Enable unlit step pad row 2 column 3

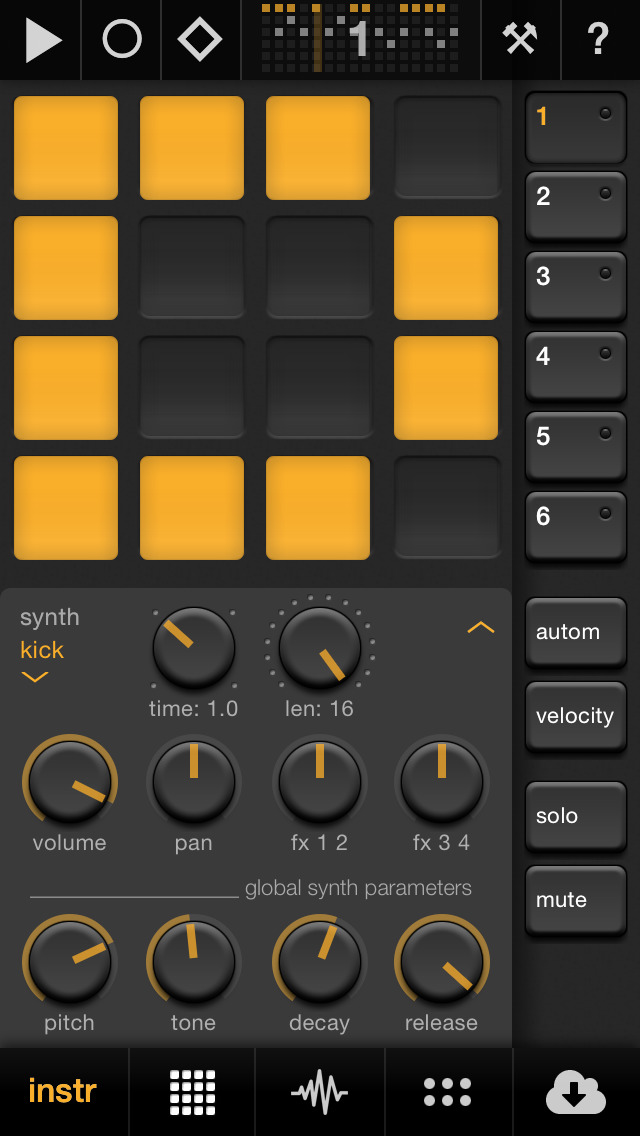(318, 268)
